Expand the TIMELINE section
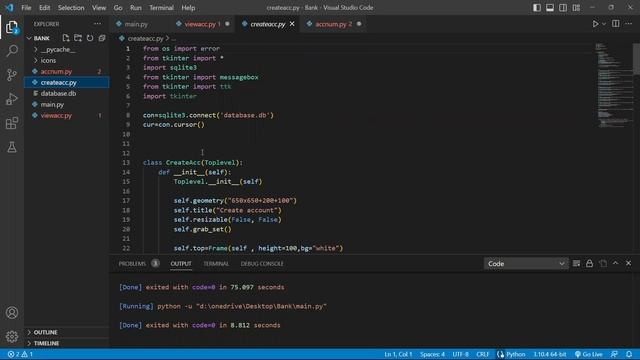Screen dimensions: 640x360 coord(46,343)
